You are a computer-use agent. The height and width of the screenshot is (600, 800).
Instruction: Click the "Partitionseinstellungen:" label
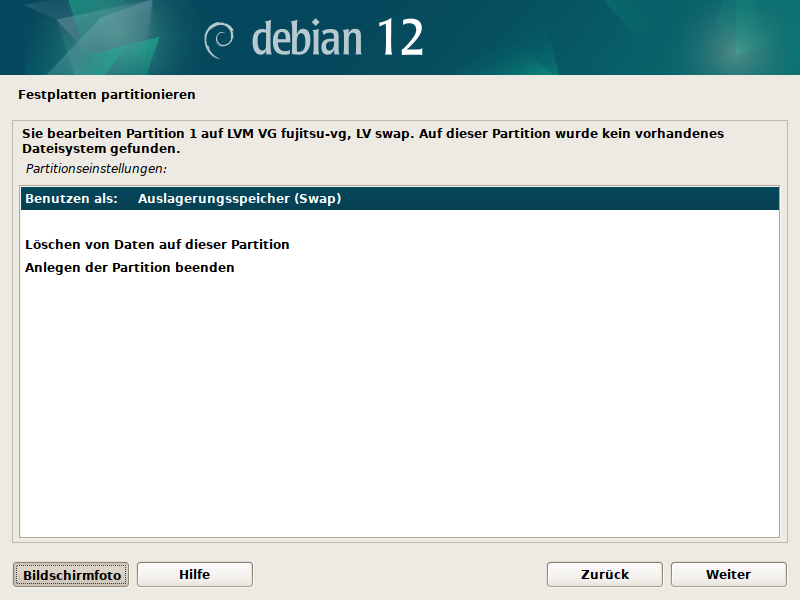pos(96,168)
